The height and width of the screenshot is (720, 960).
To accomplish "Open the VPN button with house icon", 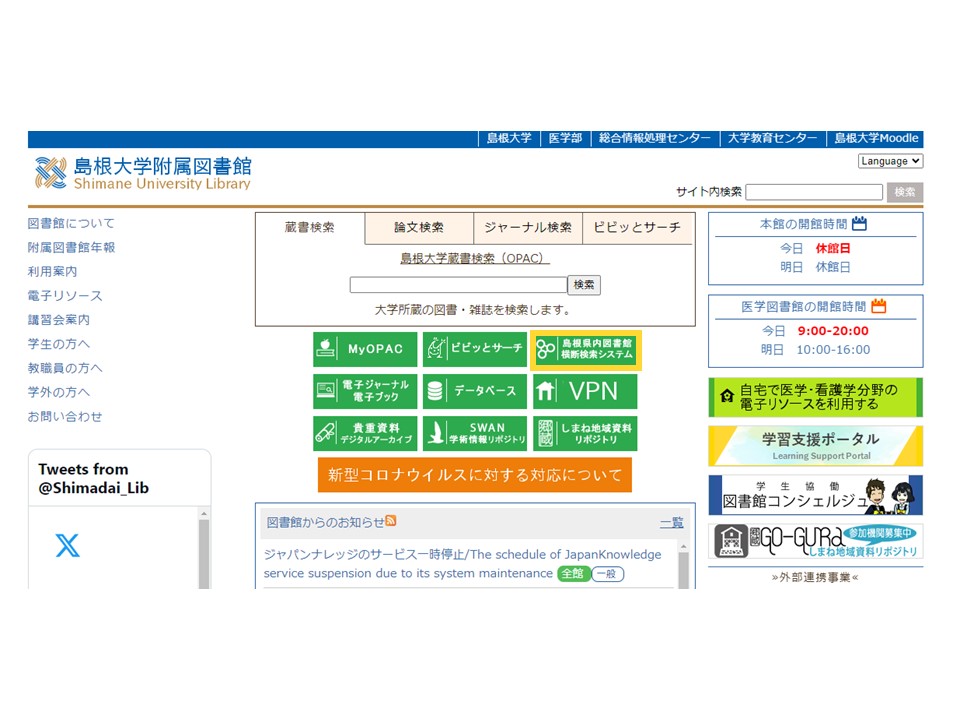I will (x=584, y=391).
